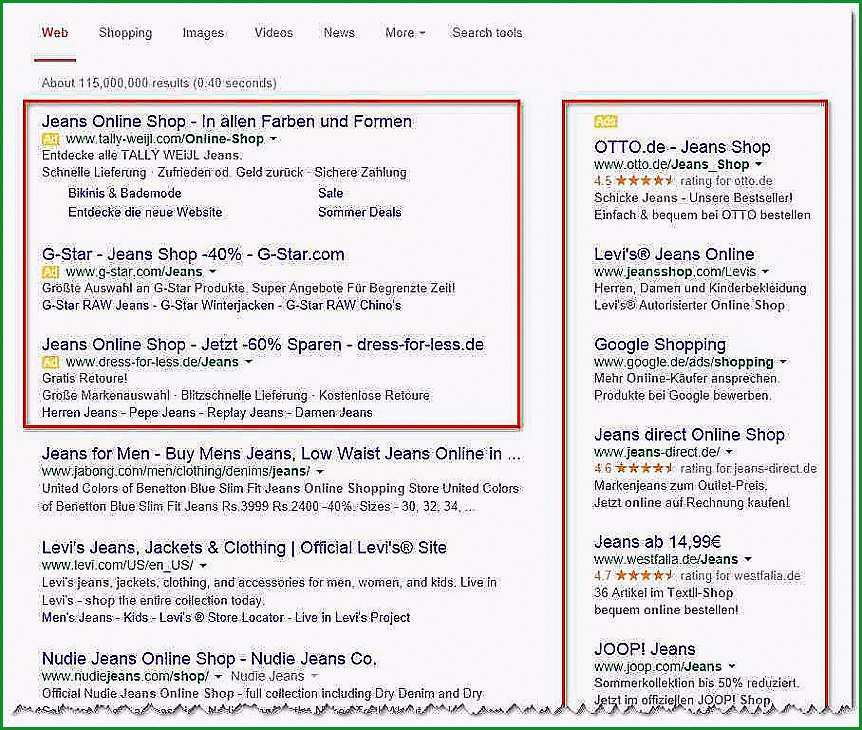This screenshot has width=862, height=730.
Task: Expand the More dropdown menu
Action: tap(405, 33)
